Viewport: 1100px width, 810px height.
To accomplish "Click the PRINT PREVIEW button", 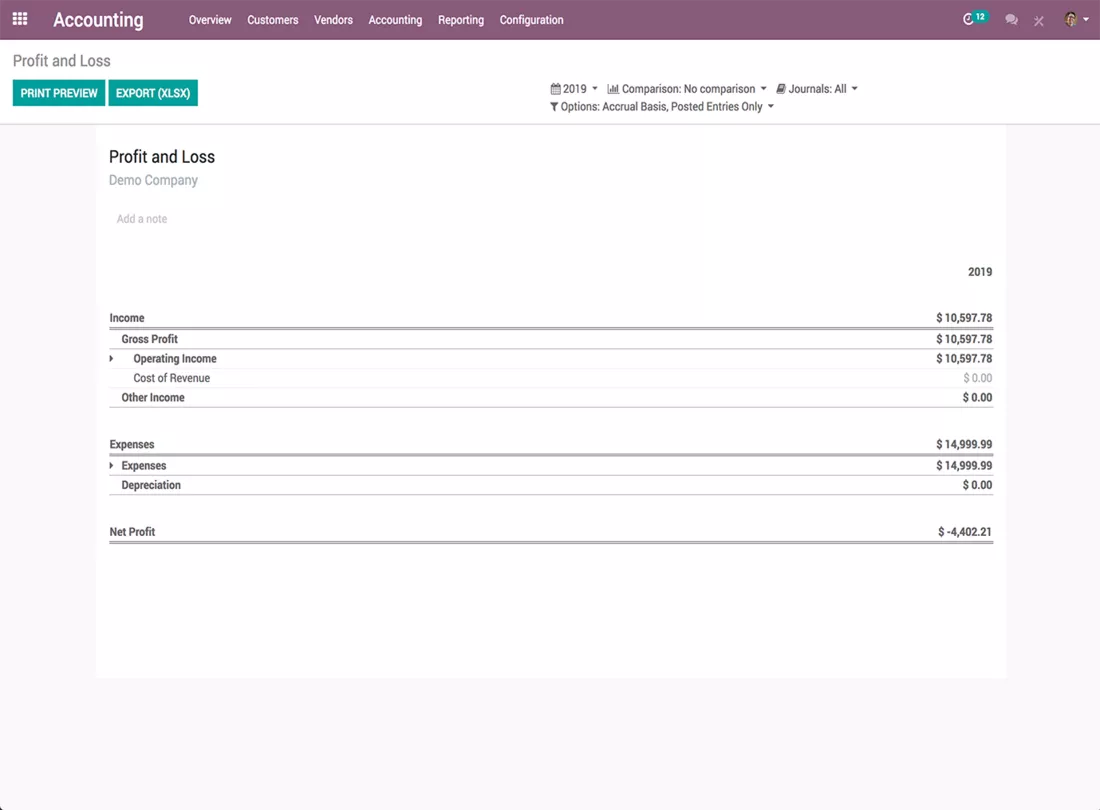I will click(59, 93).
